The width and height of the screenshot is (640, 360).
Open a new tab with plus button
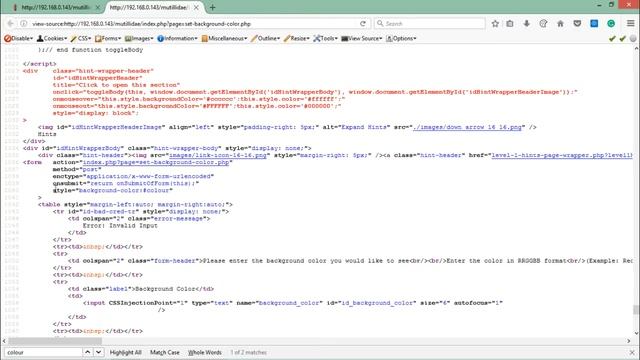(x=212, y=7)
